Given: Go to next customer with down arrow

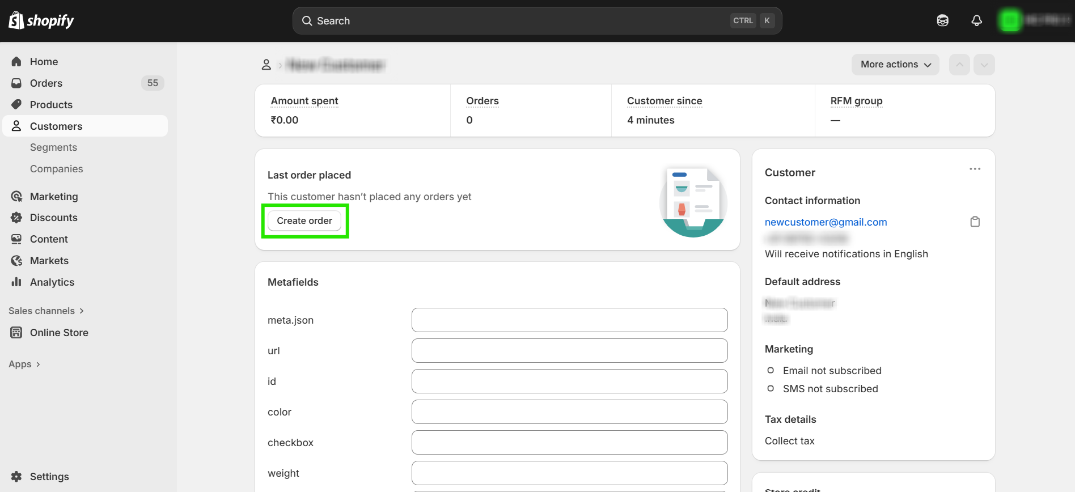Looking at the screenshot, I should click(985, 65).
